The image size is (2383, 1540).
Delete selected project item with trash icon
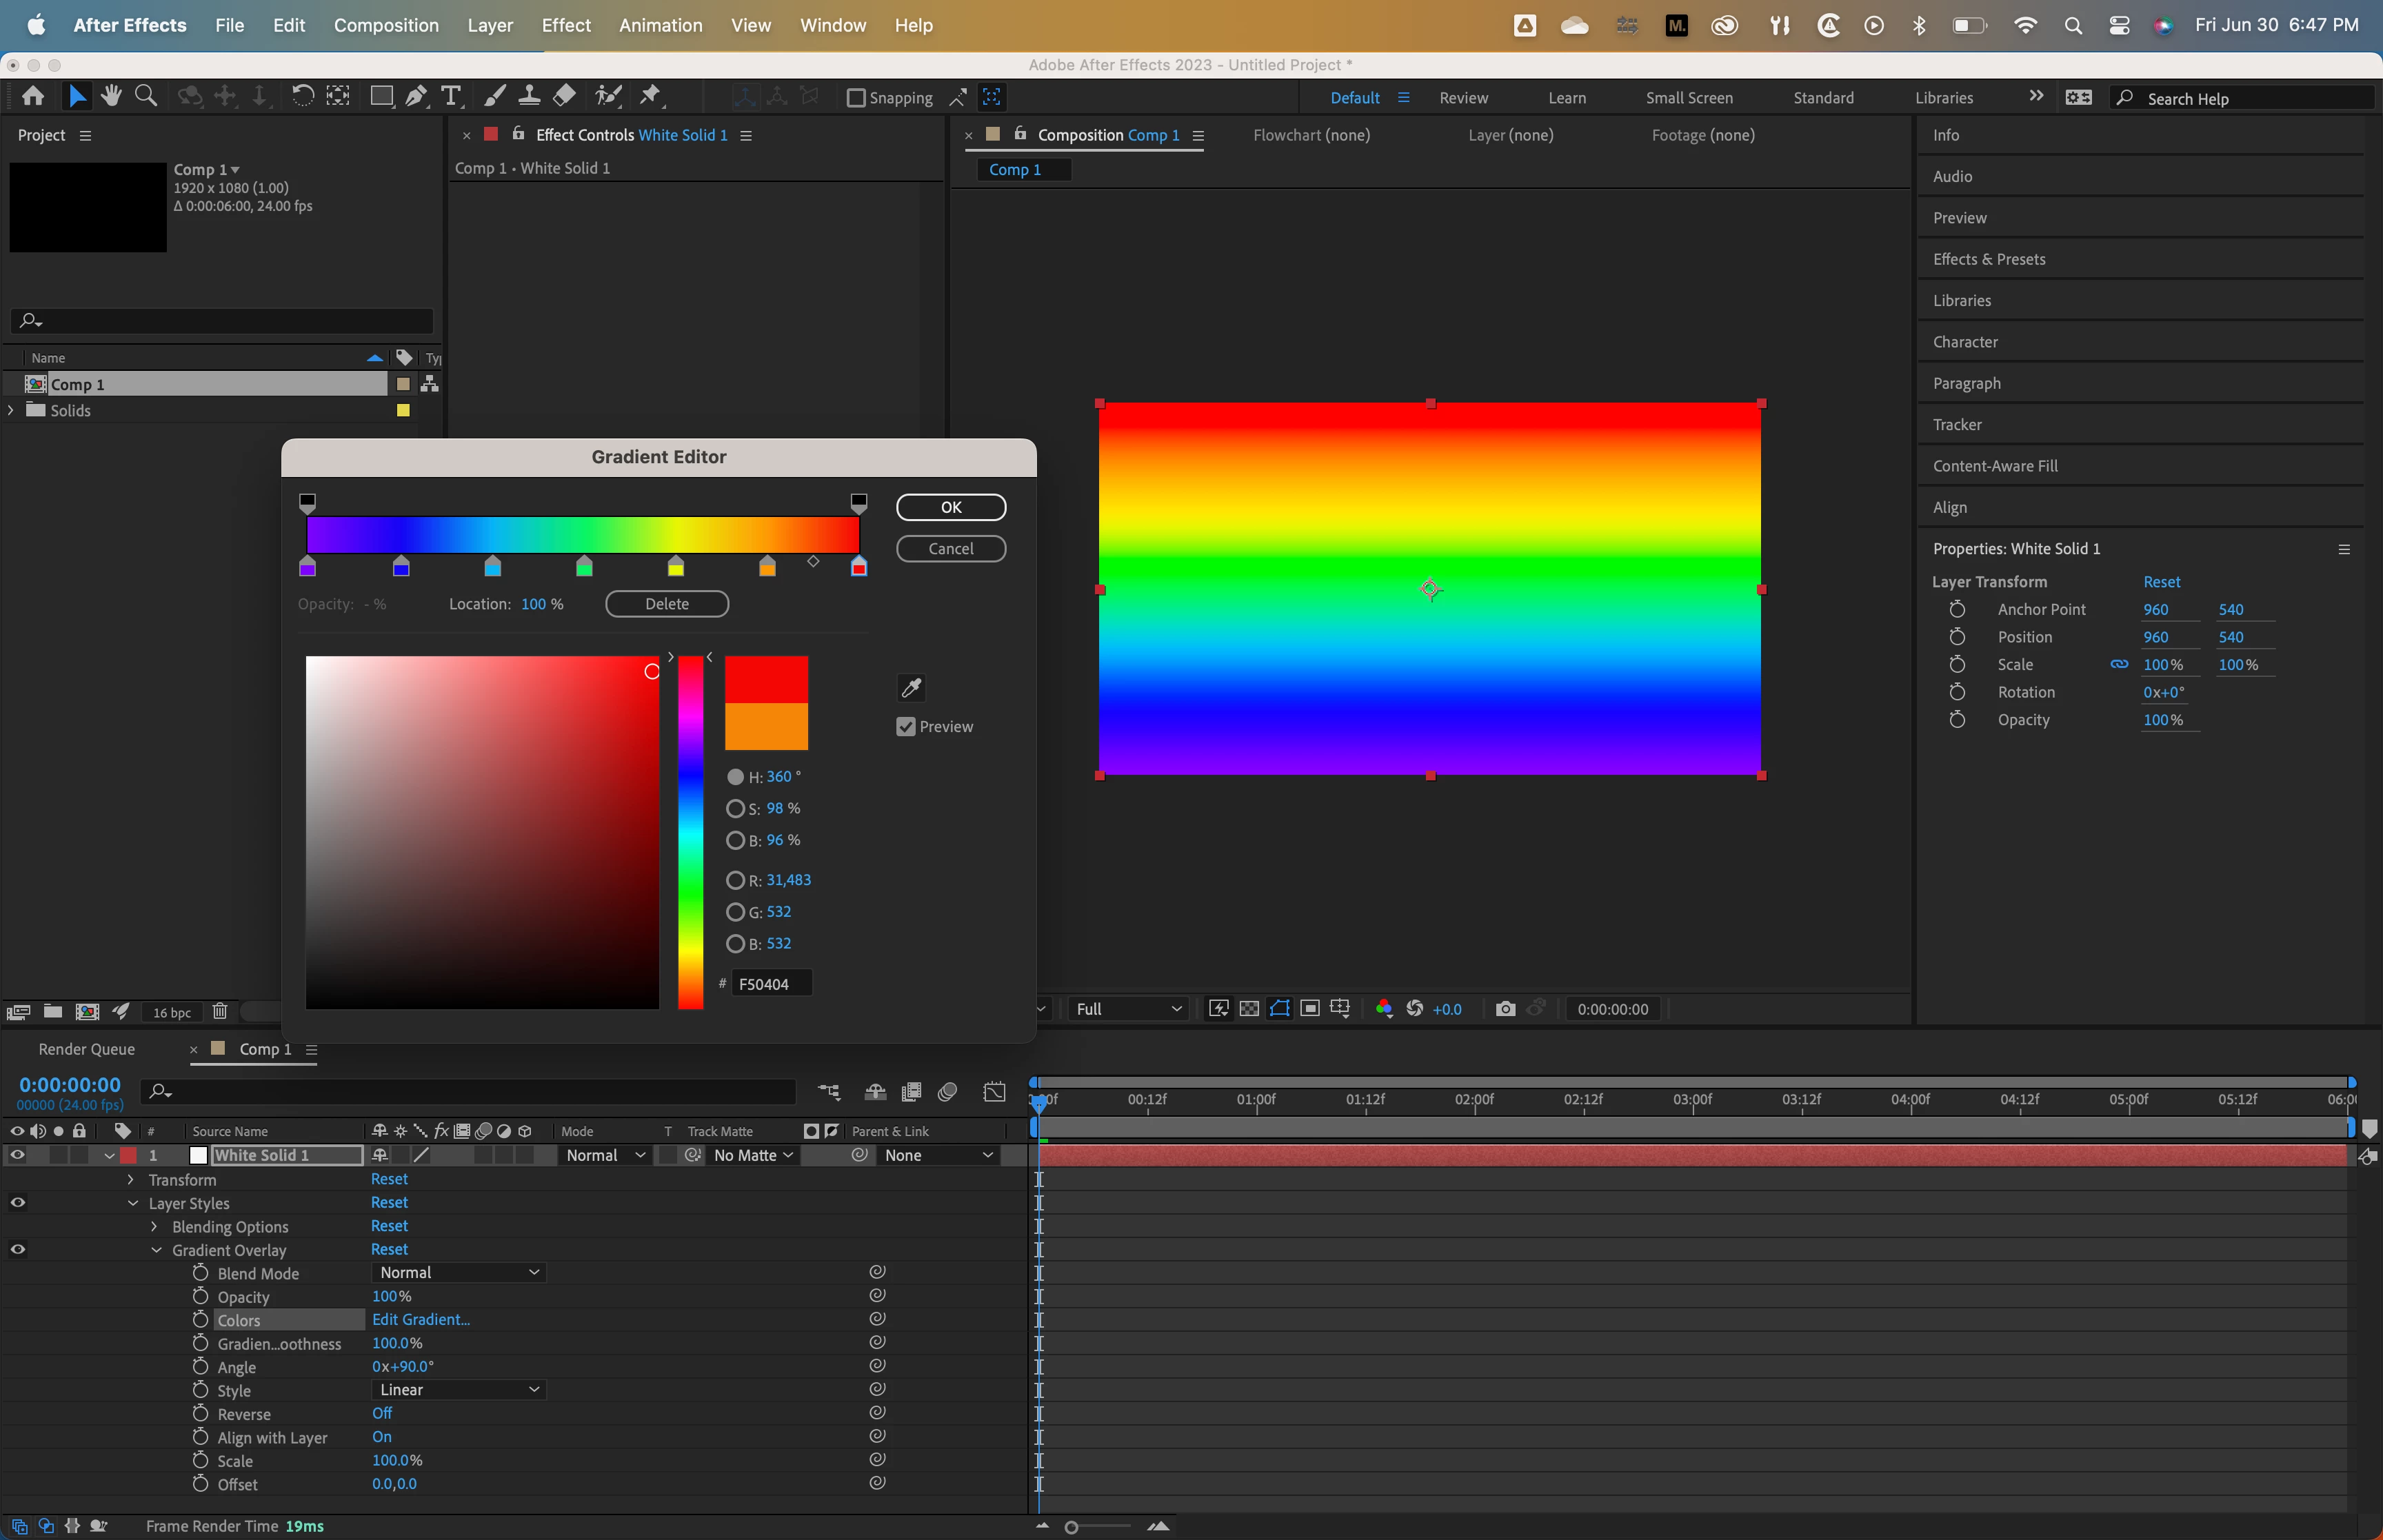pos(220,1012)
